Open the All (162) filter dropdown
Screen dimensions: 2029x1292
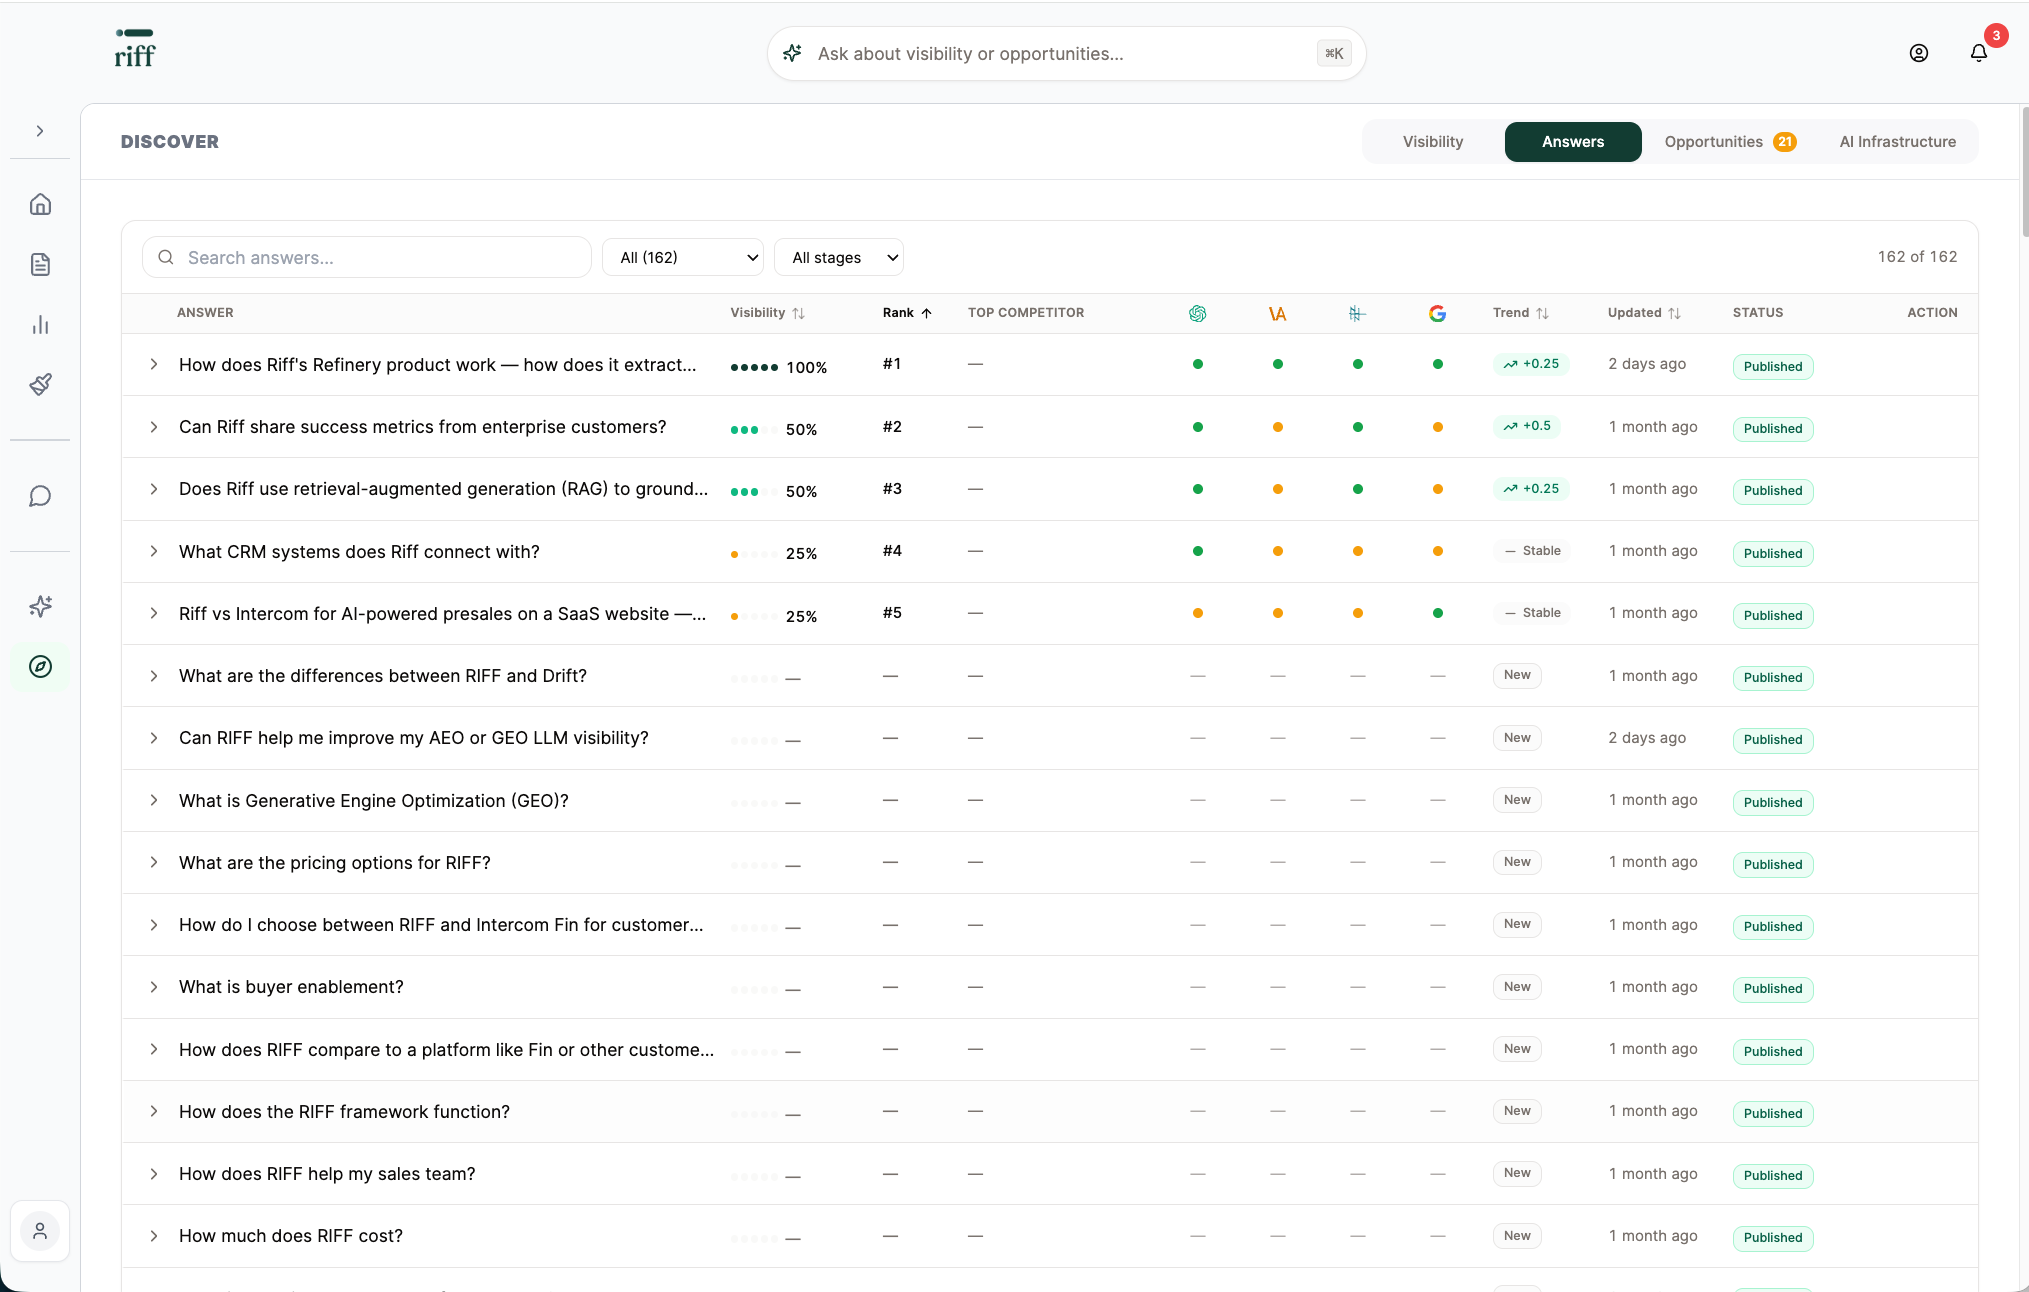coord(683,257)
